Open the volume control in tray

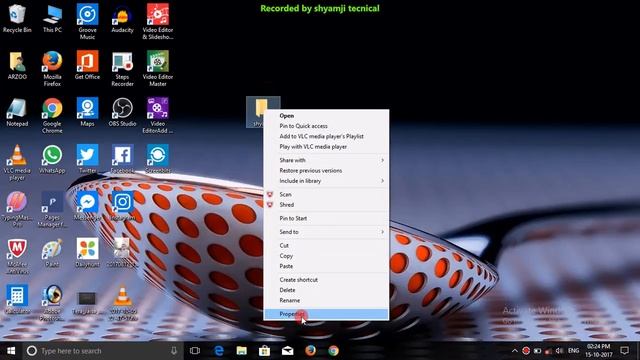click(x=560, y=351)
